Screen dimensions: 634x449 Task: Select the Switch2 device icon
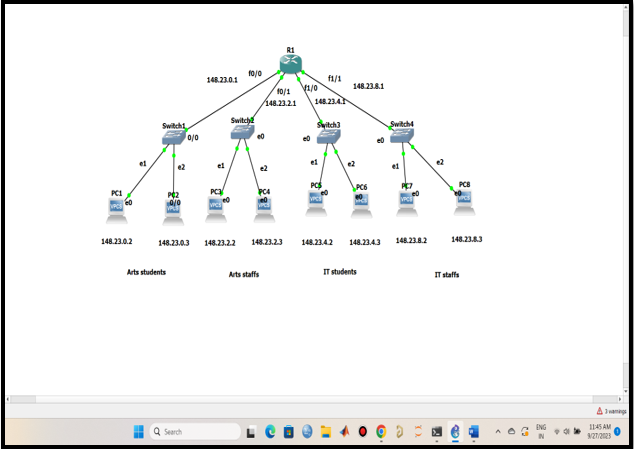[x=243, y=132]
